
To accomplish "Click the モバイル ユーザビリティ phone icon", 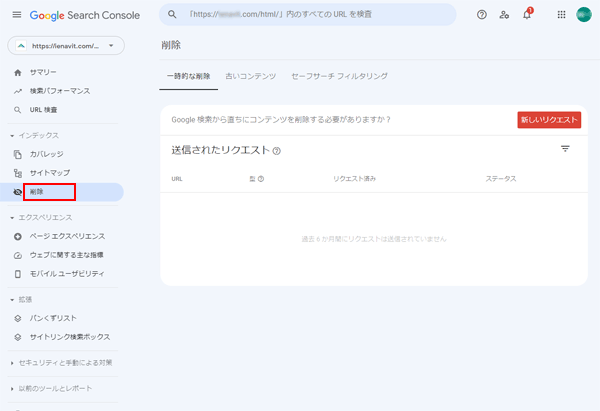I will click(x=18, y=274).
